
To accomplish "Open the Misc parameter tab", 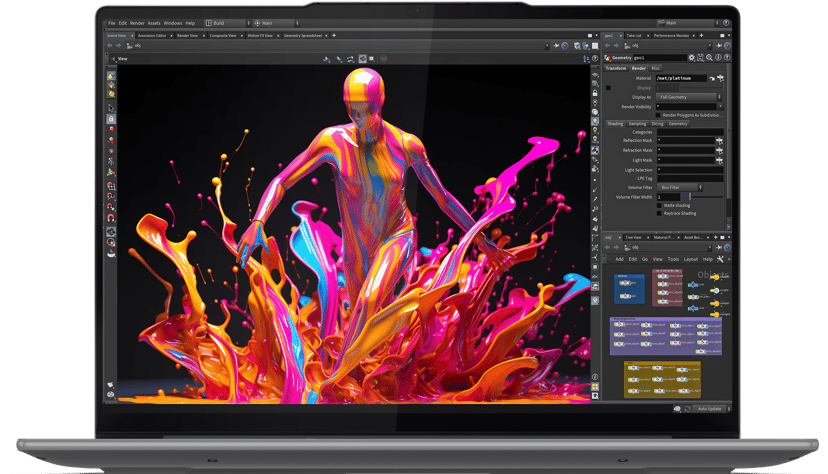I will pos(655,68).
